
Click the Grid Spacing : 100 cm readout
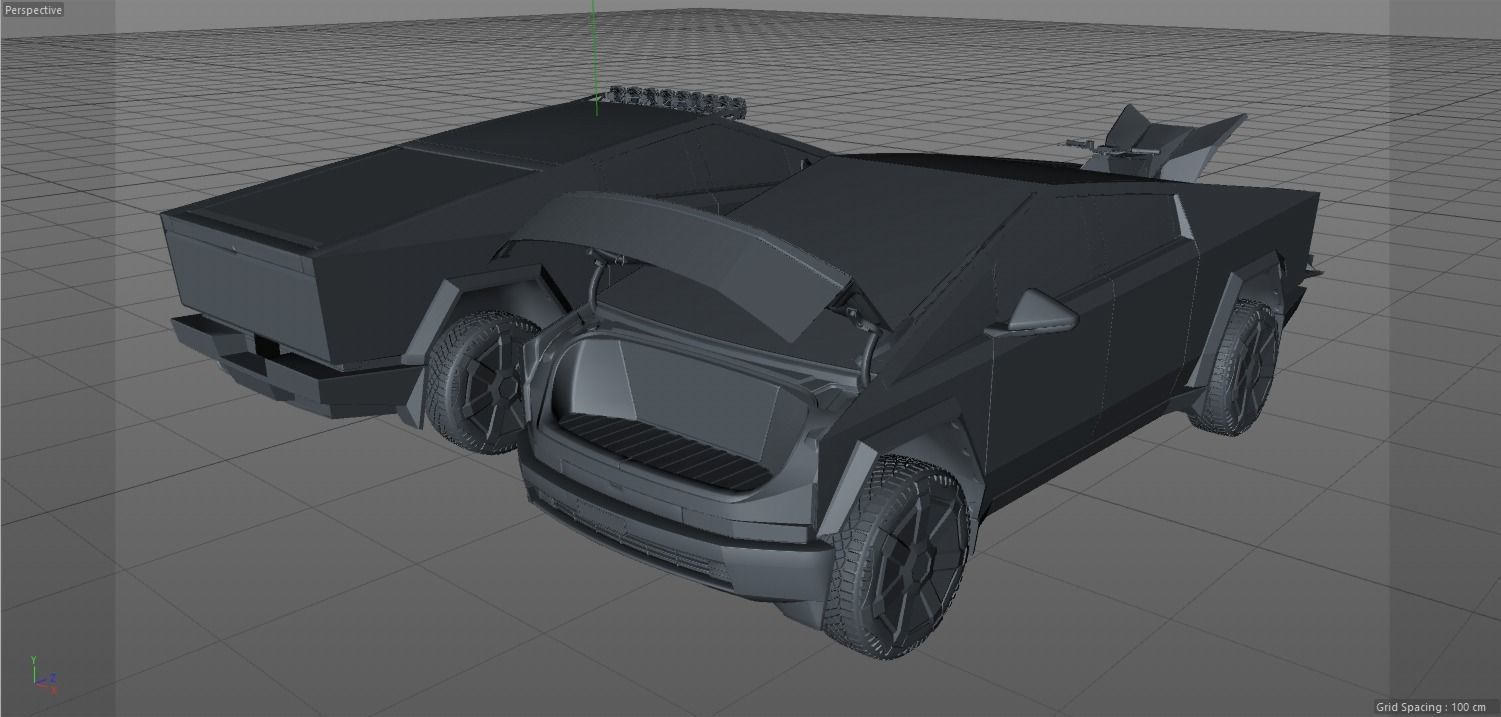(1431, 707)
